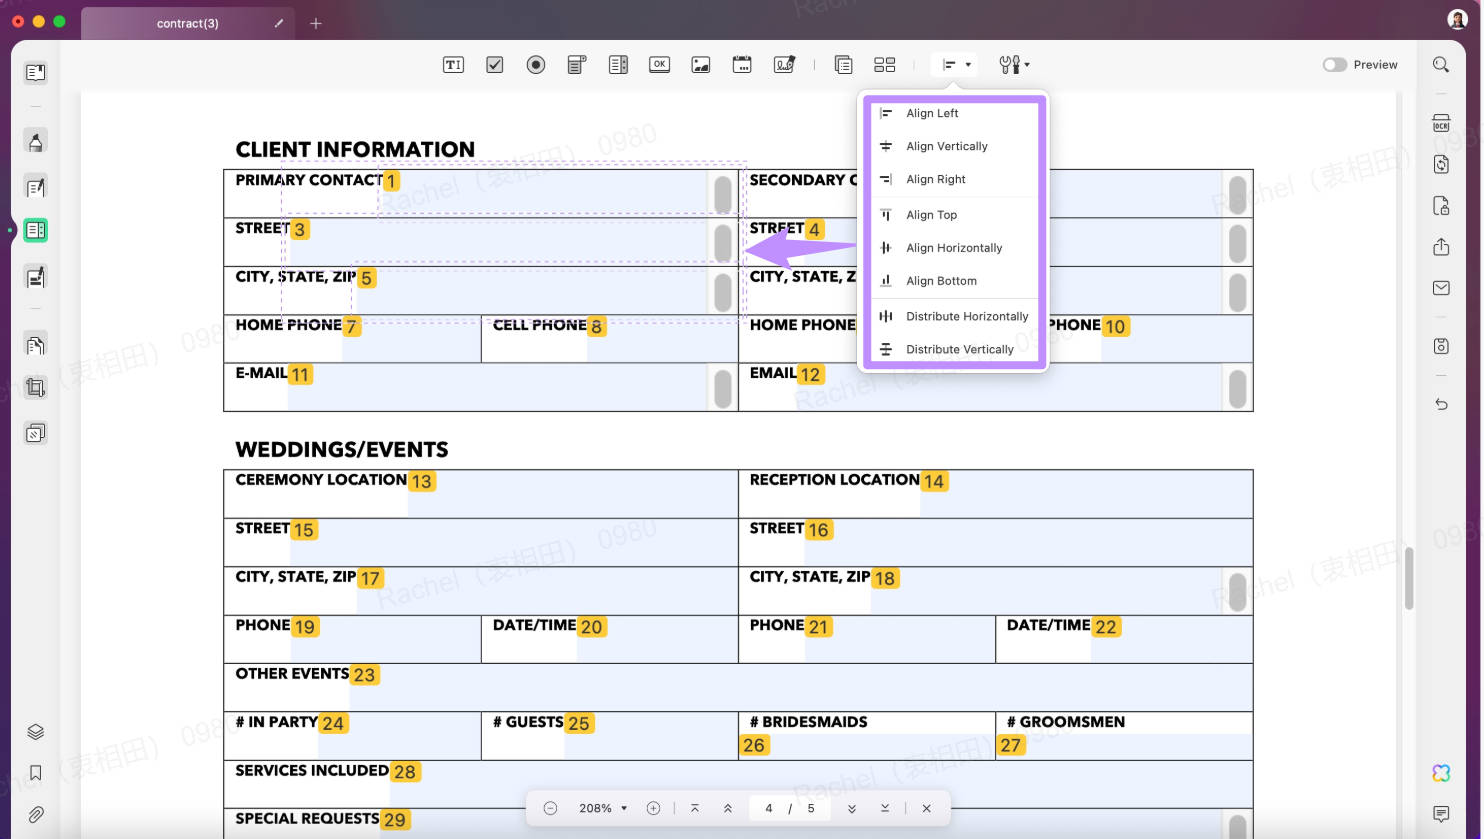Send the file by email icon
The width and height of the screenshot is (1484, 839).
click(x=1441, y=288)
